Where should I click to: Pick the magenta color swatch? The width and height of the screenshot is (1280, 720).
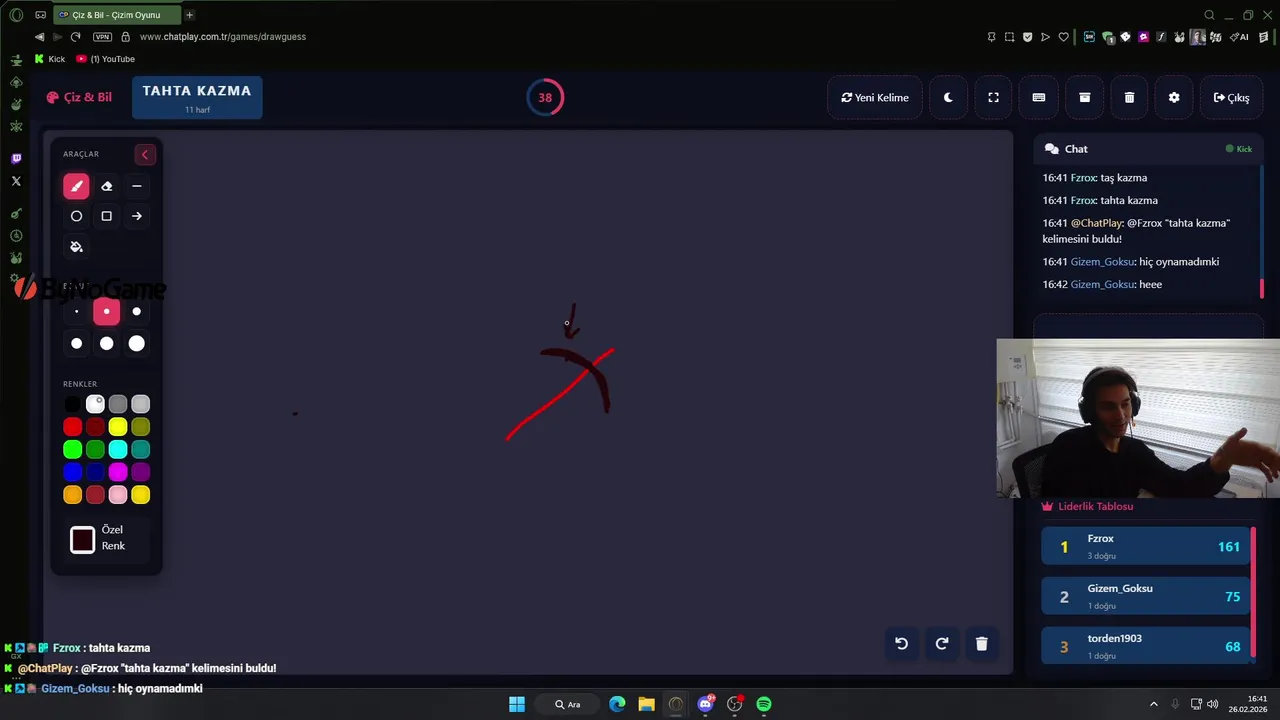pos(118,472)
